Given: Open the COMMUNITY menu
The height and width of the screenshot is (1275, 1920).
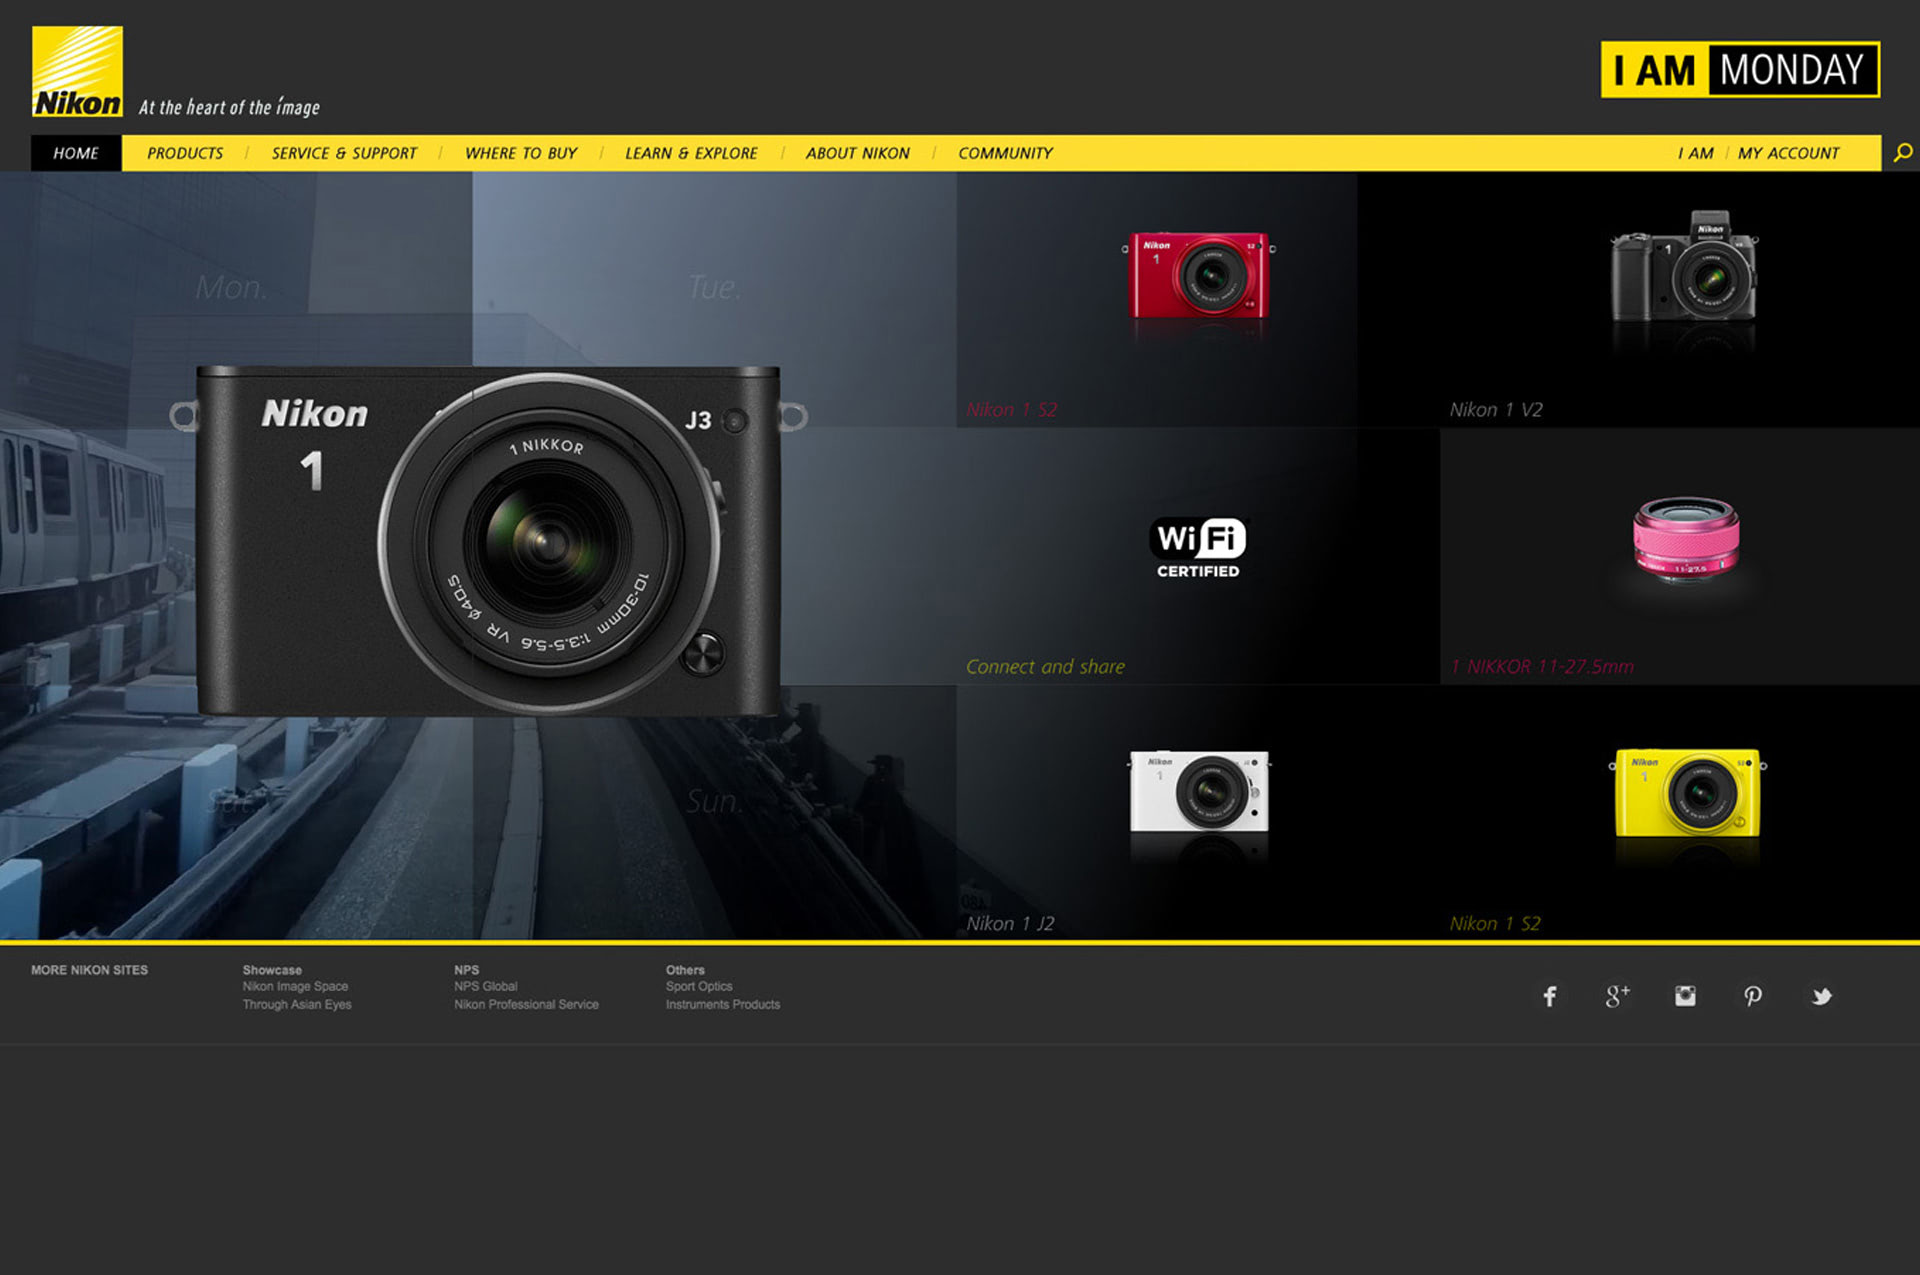Looking at the screenshot, I should 1005,153.
